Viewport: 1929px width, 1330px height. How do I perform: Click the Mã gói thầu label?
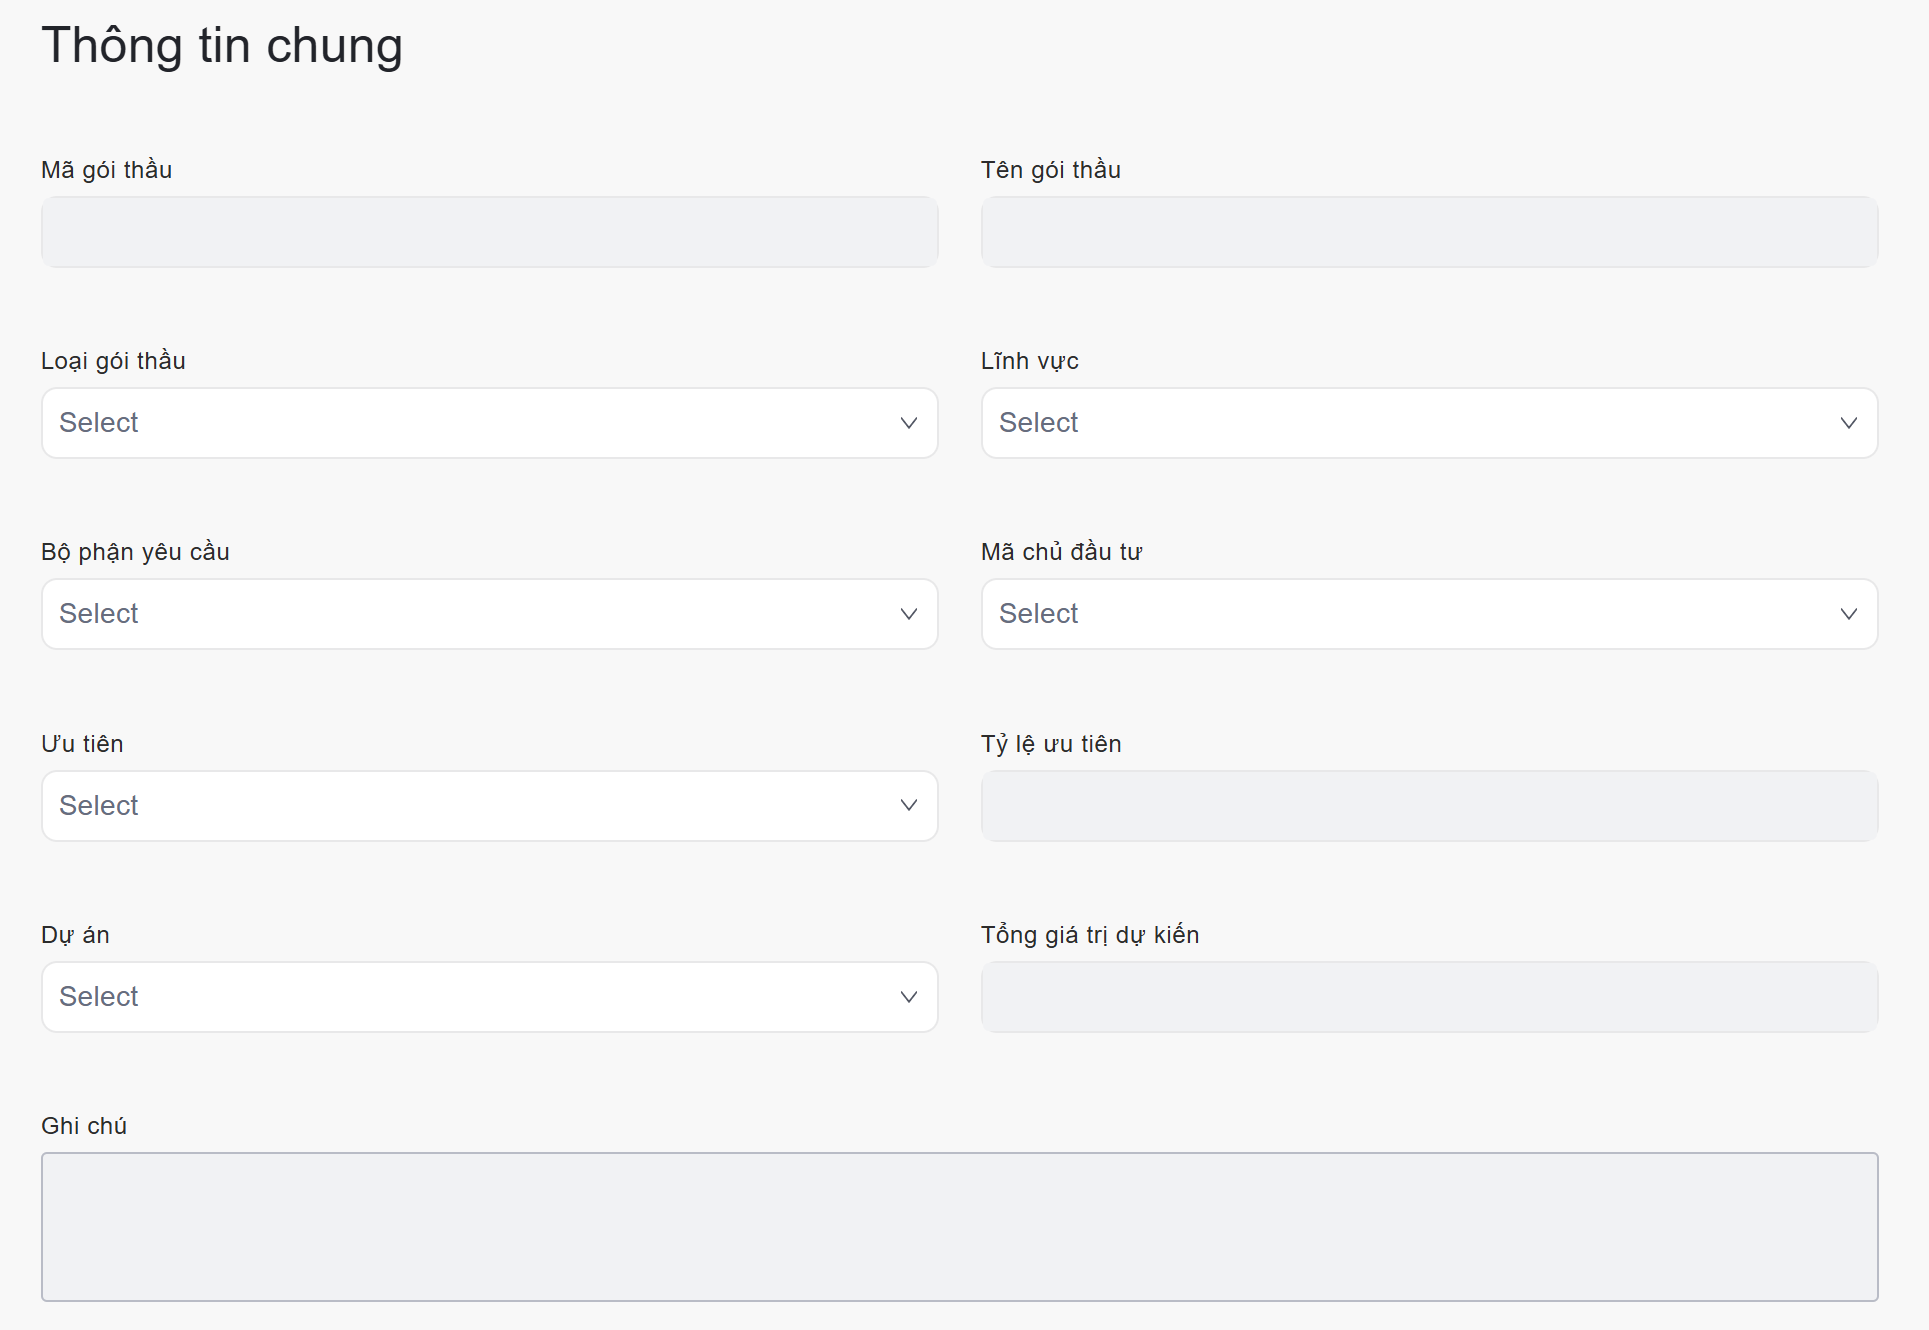pos(106,170)
